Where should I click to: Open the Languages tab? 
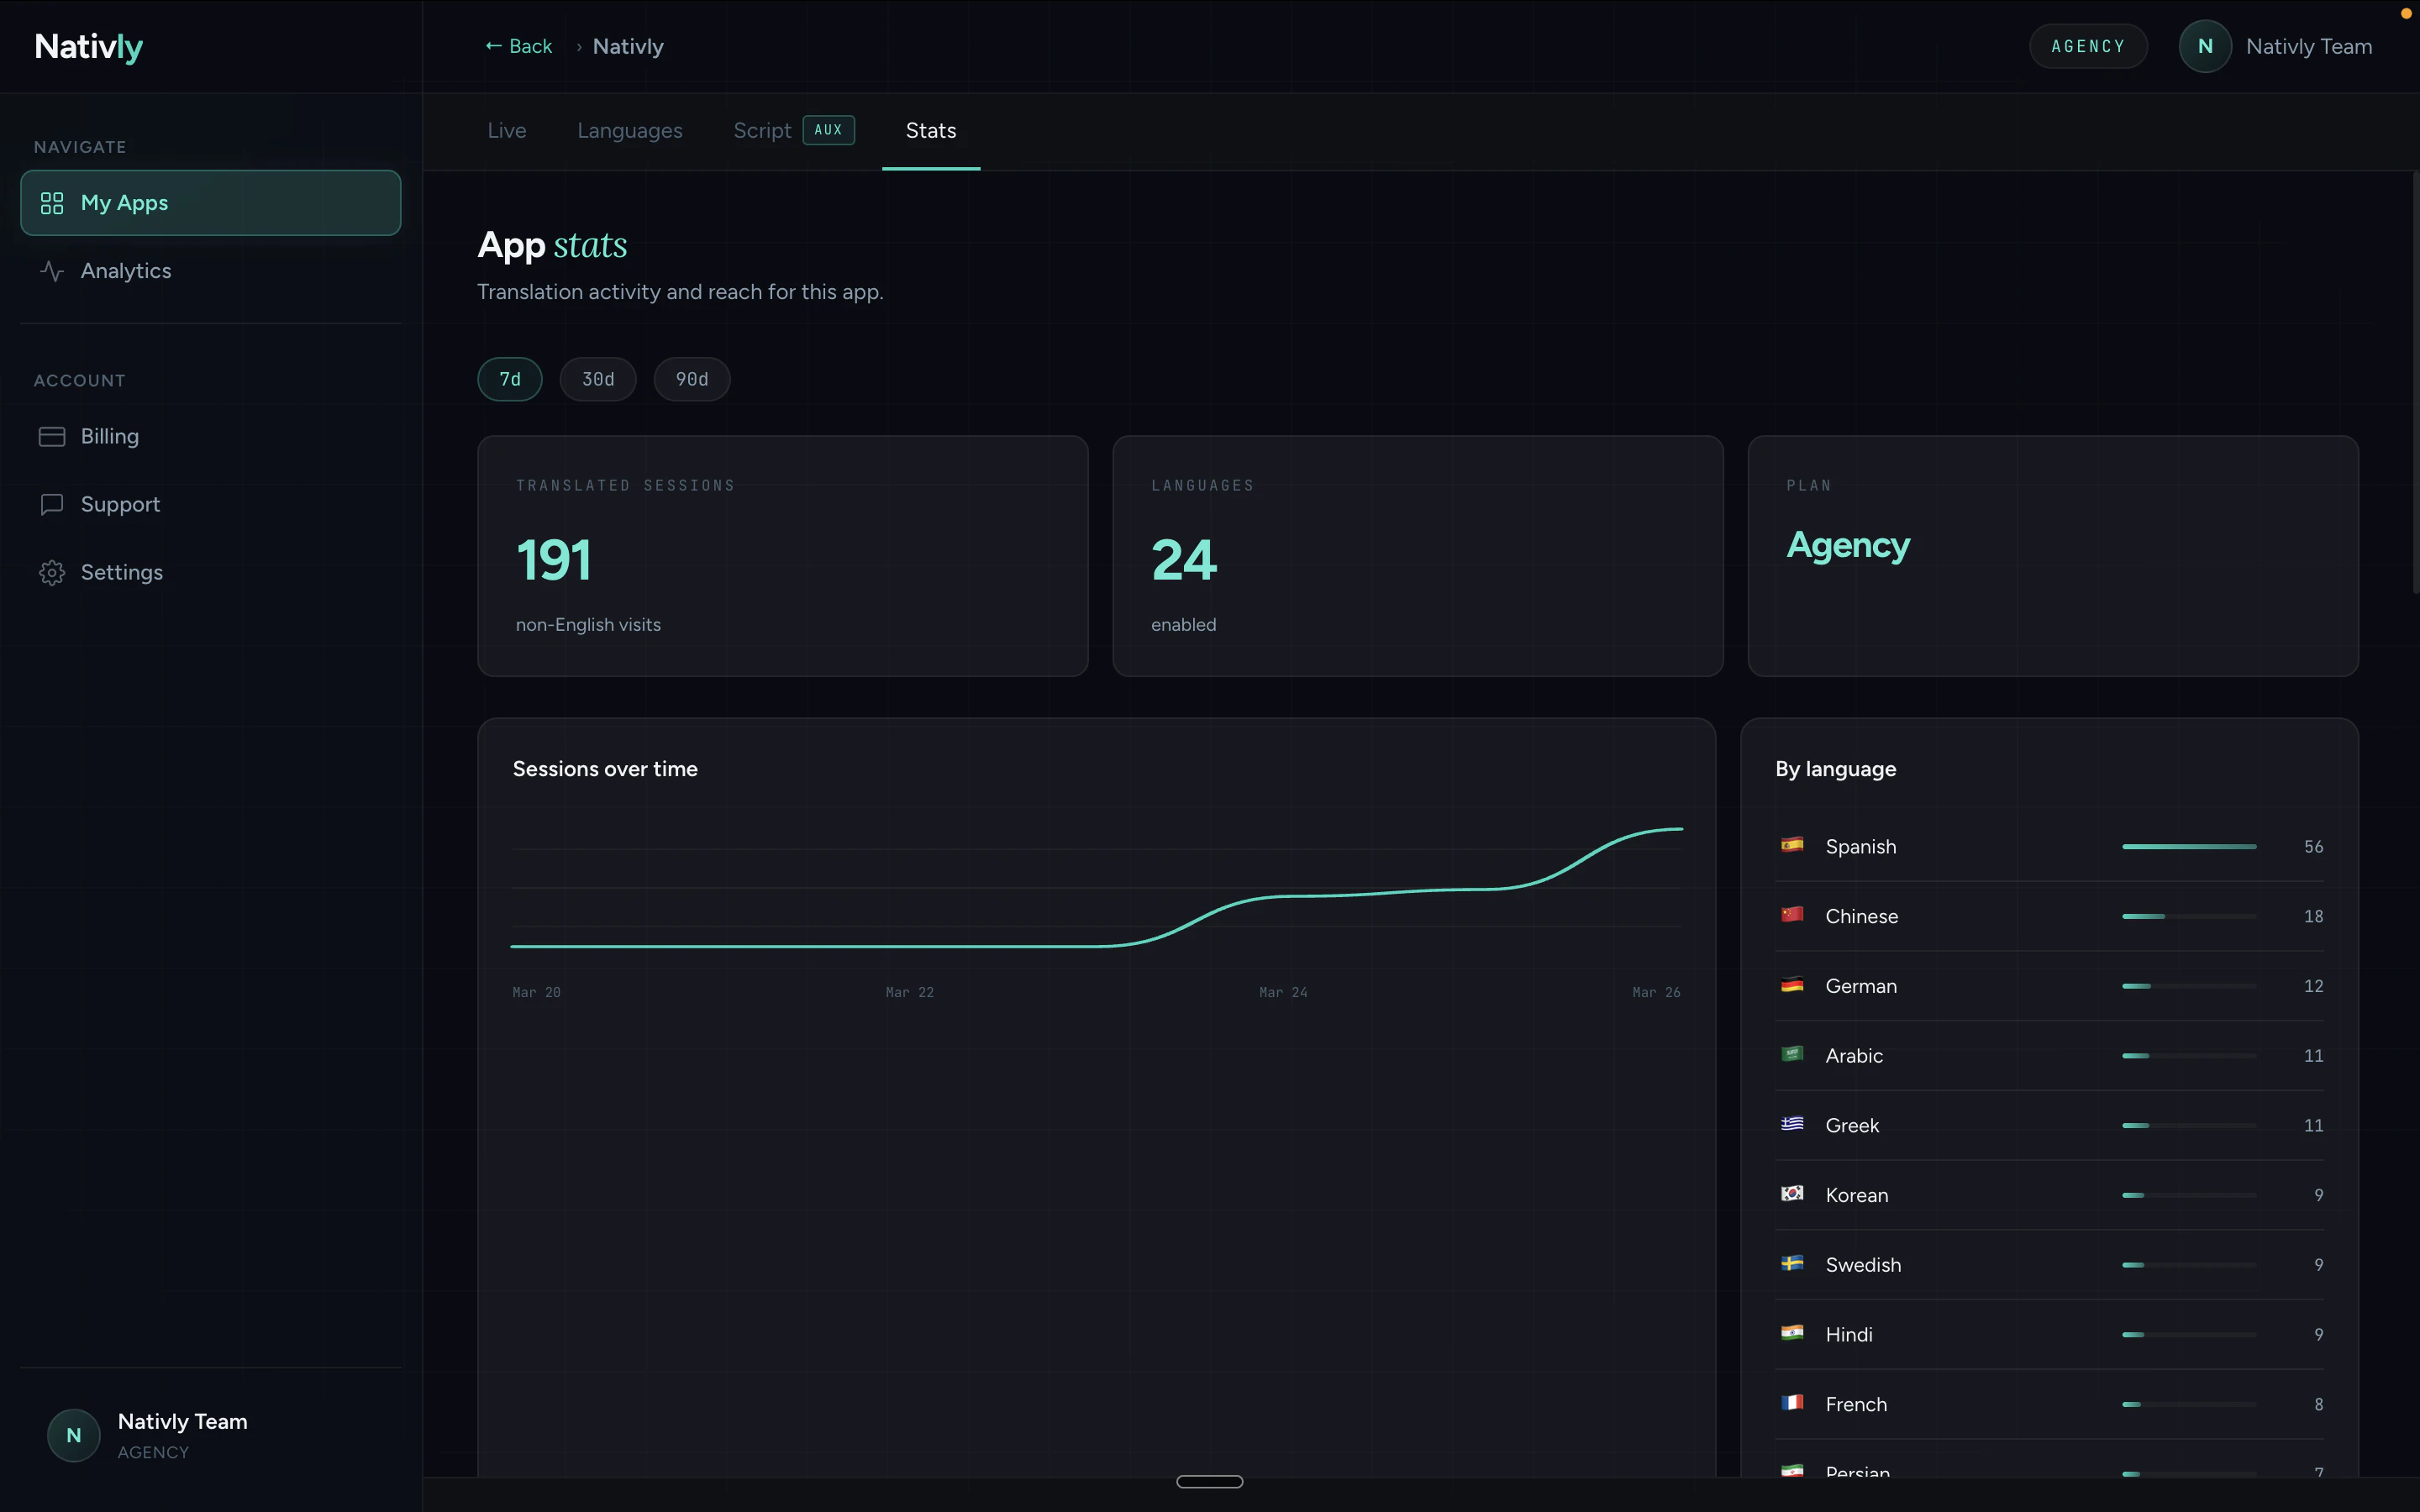pos(630,131)
